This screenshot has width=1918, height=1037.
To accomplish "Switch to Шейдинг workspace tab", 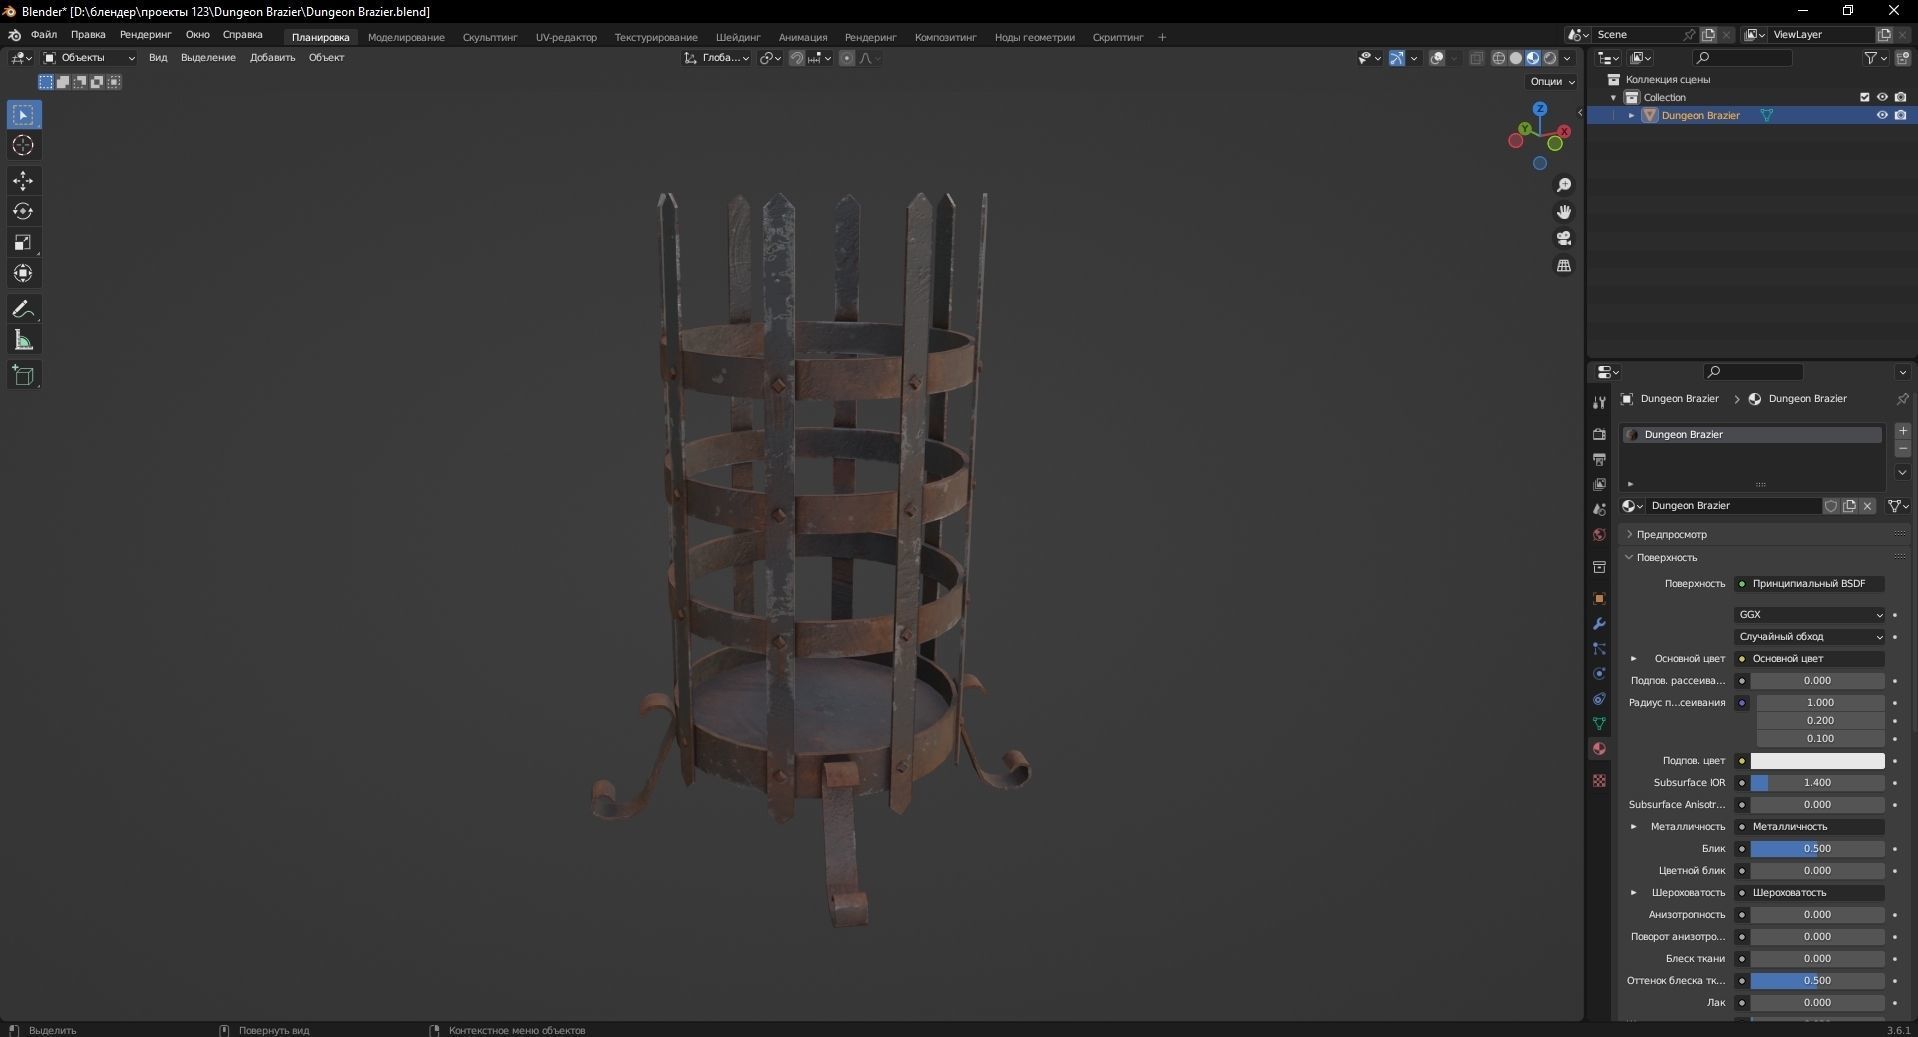I will pos(738,38).
